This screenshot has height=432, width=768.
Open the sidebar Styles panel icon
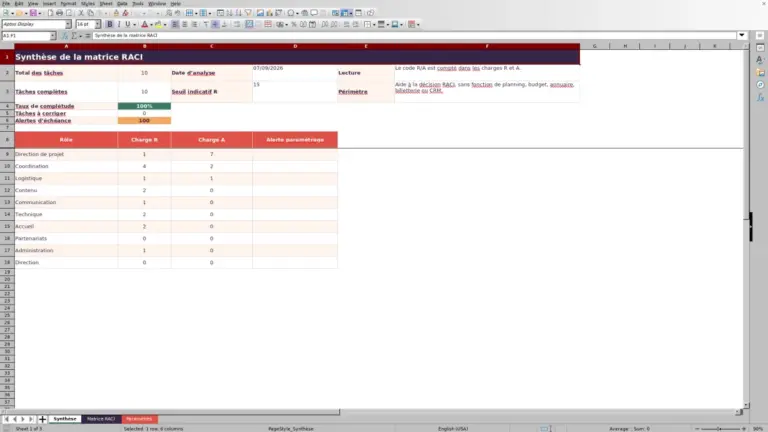[x=760, y=60]
